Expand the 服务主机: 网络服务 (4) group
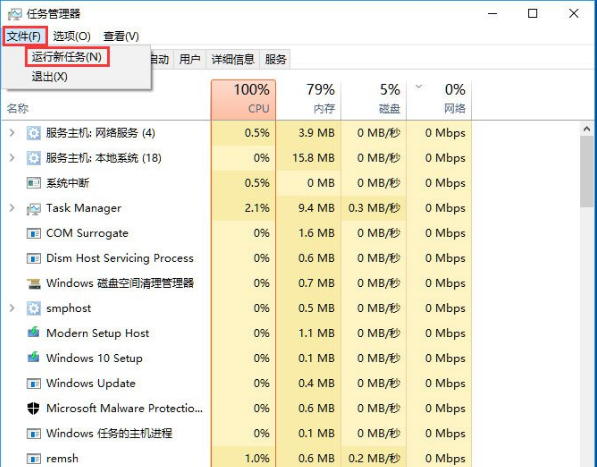Viewport: 597px width, 467px height. 12,133
